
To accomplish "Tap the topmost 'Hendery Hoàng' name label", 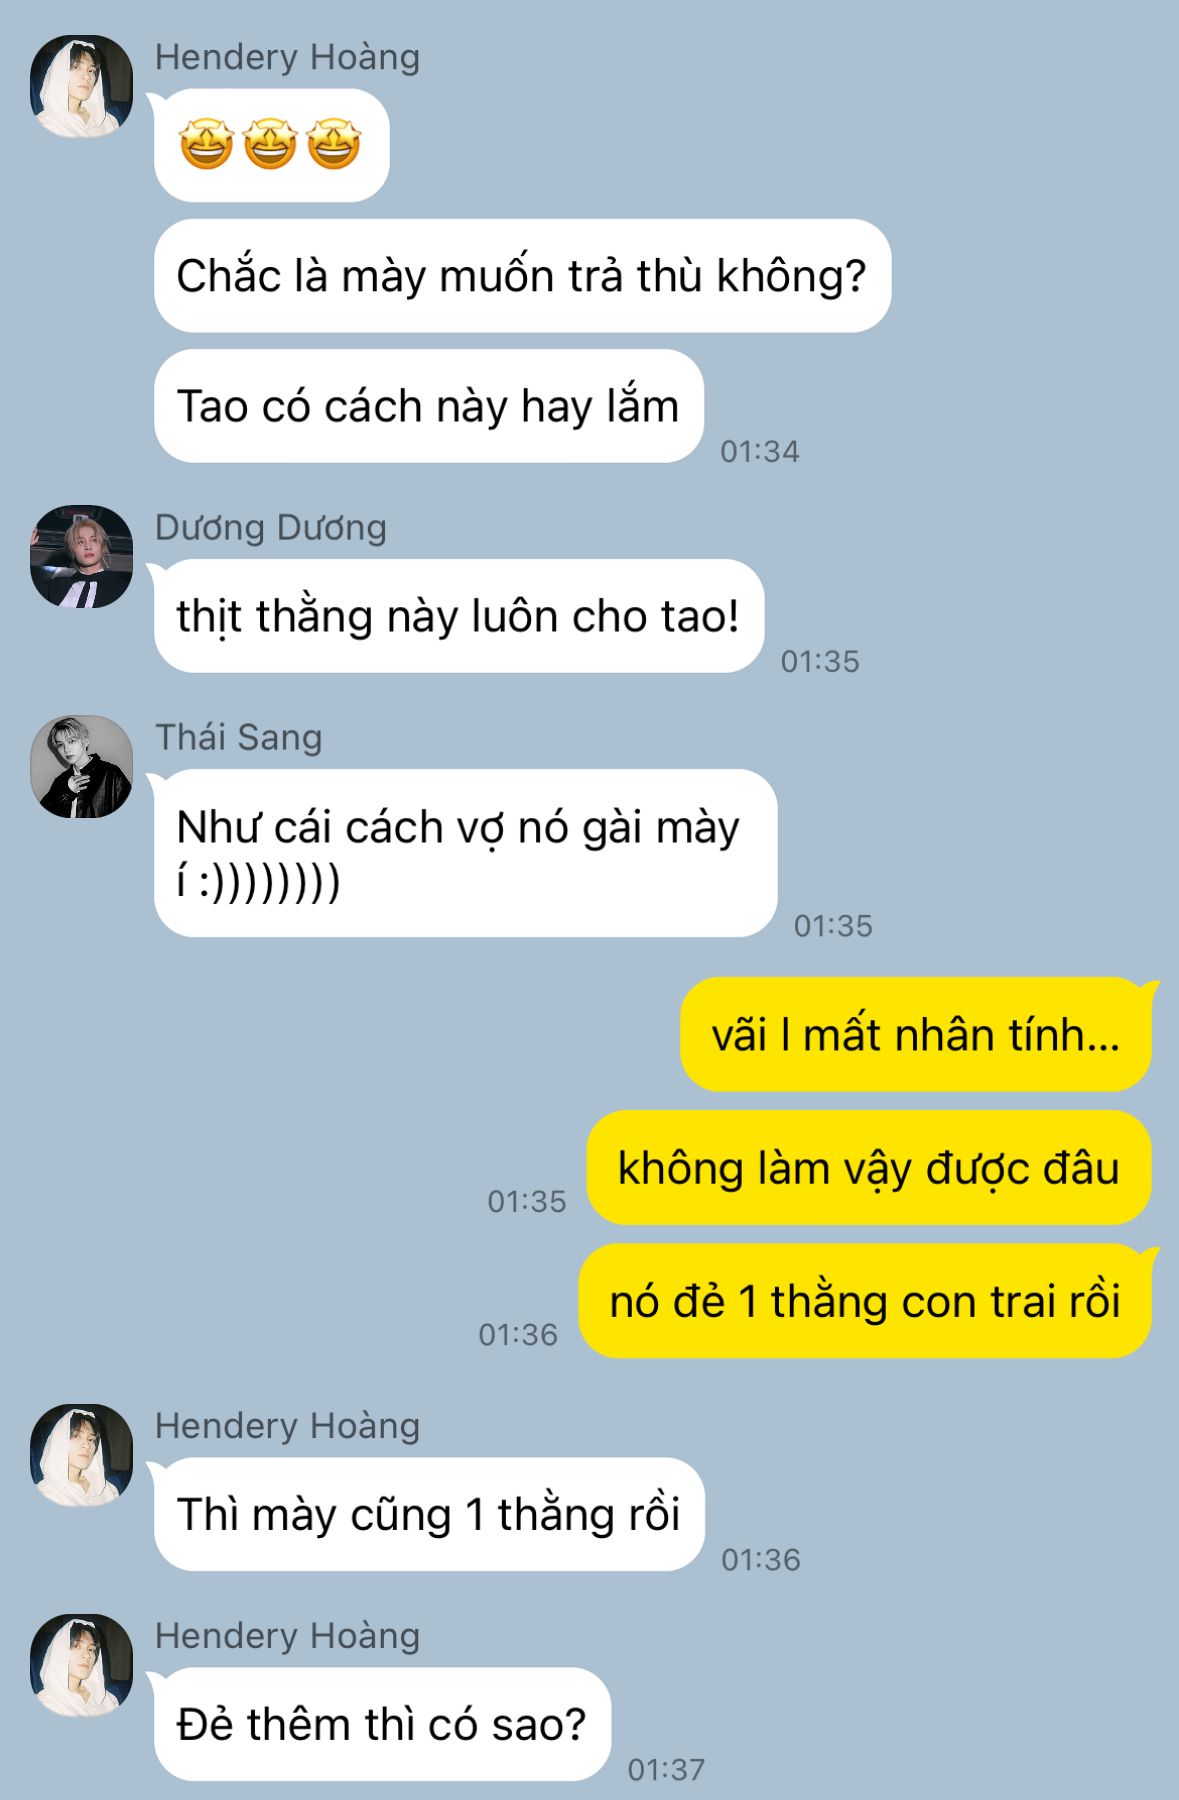I will 287,57.
